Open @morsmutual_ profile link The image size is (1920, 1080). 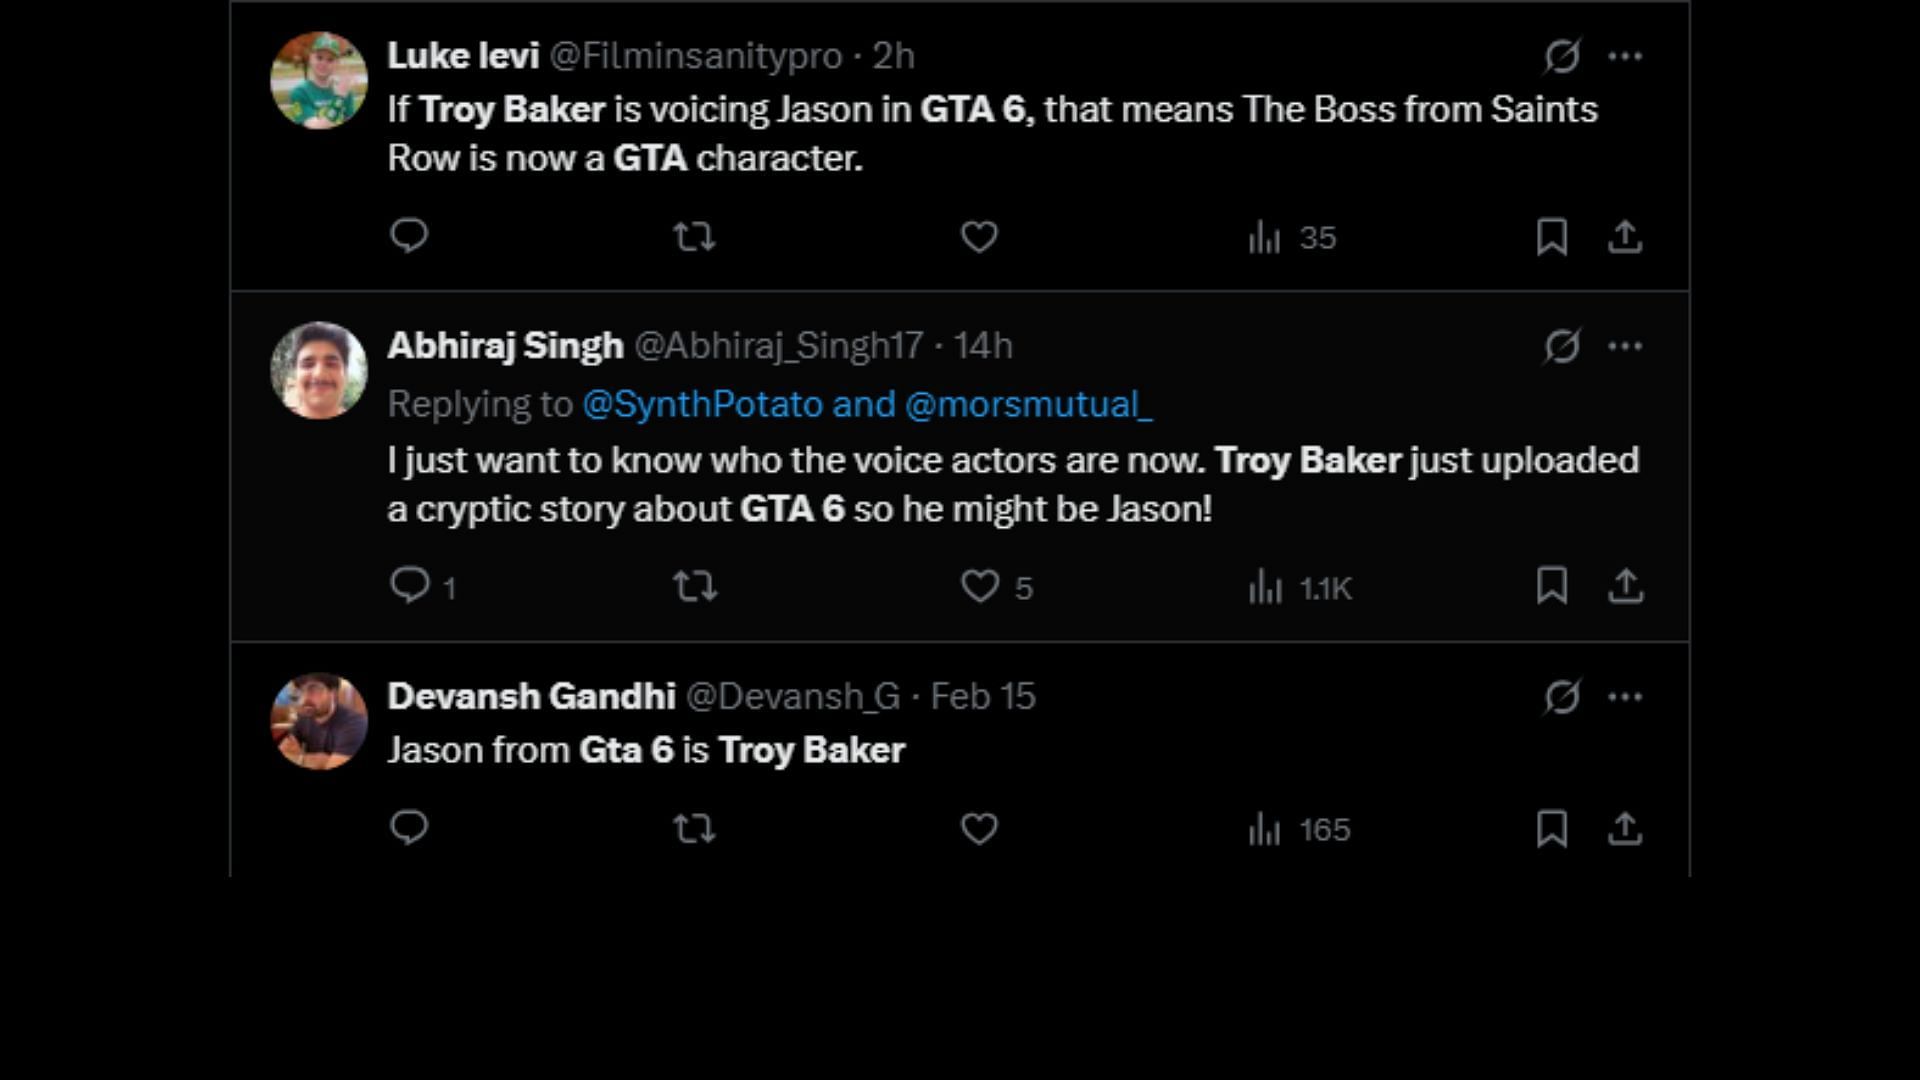click(1028, 404)
